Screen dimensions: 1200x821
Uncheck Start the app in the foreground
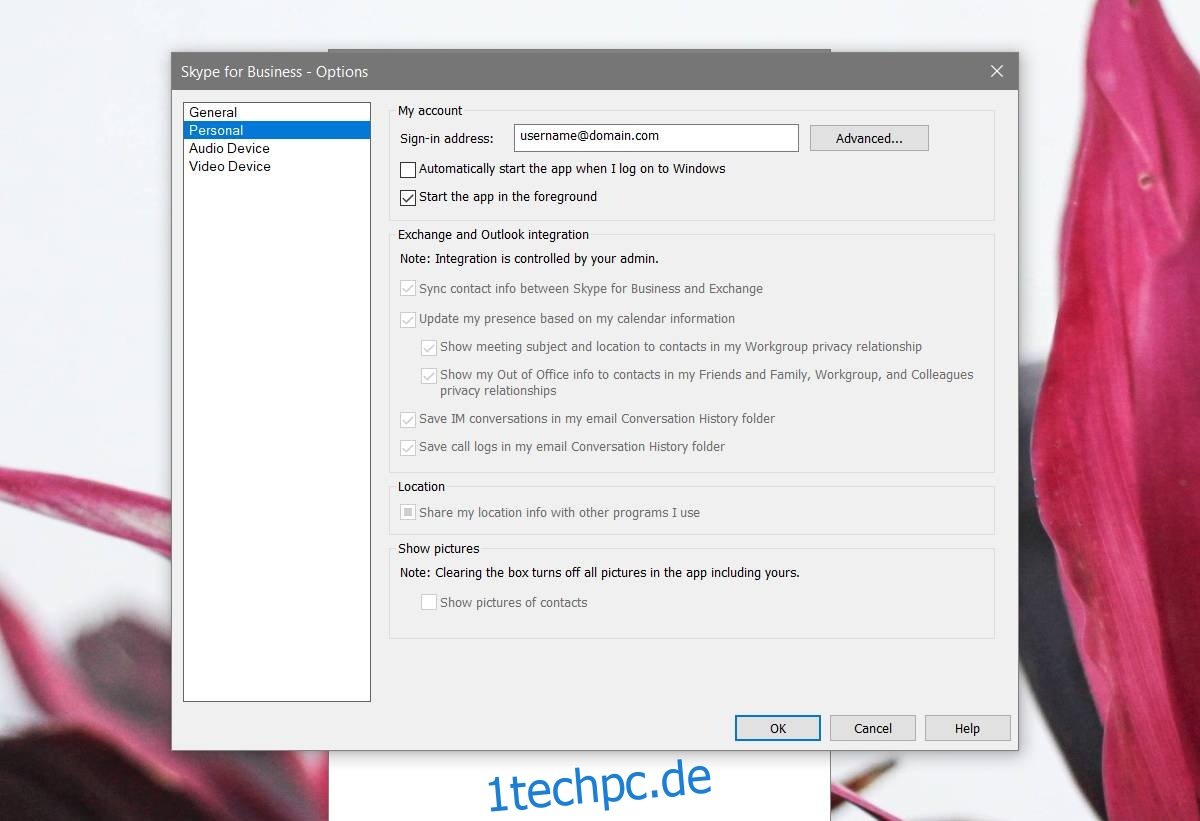408,198
